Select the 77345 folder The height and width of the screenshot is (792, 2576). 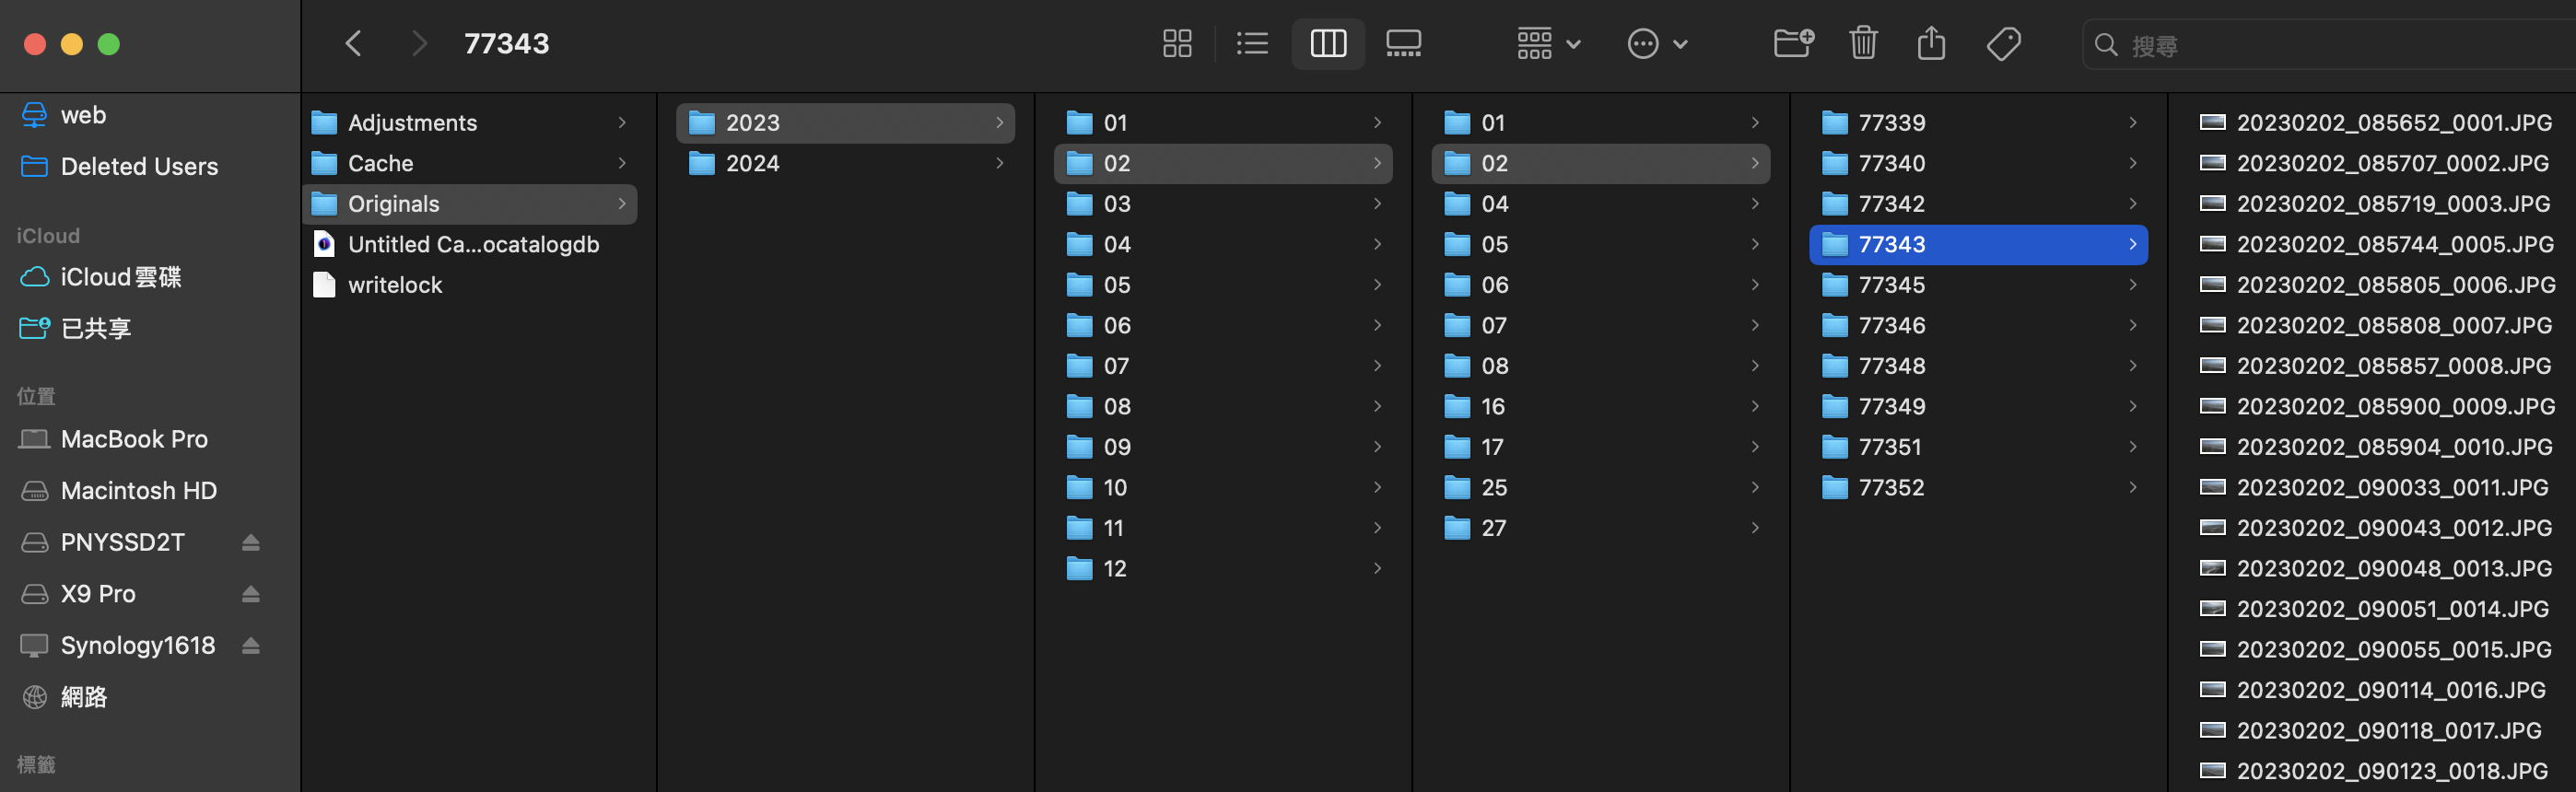[1891, 286]
